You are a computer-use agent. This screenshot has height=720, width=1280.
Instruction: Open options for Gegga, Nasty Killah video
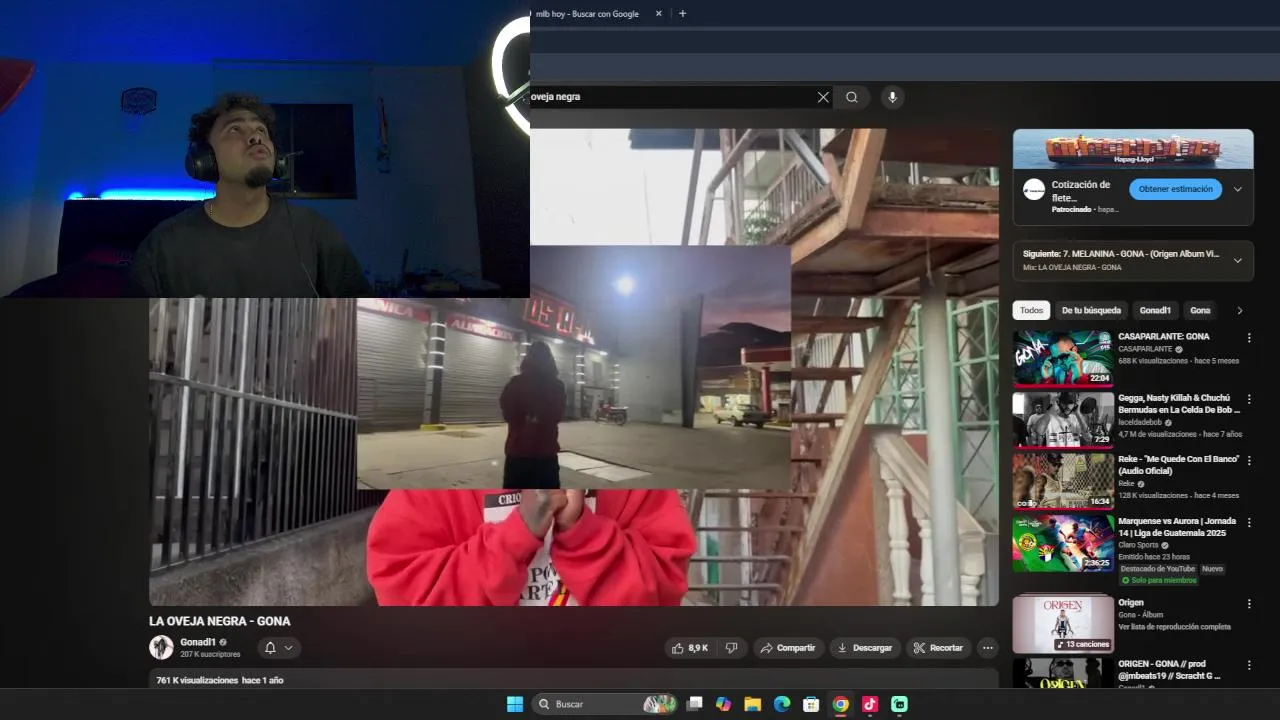pyautogui.click(x=1249, y=399)
